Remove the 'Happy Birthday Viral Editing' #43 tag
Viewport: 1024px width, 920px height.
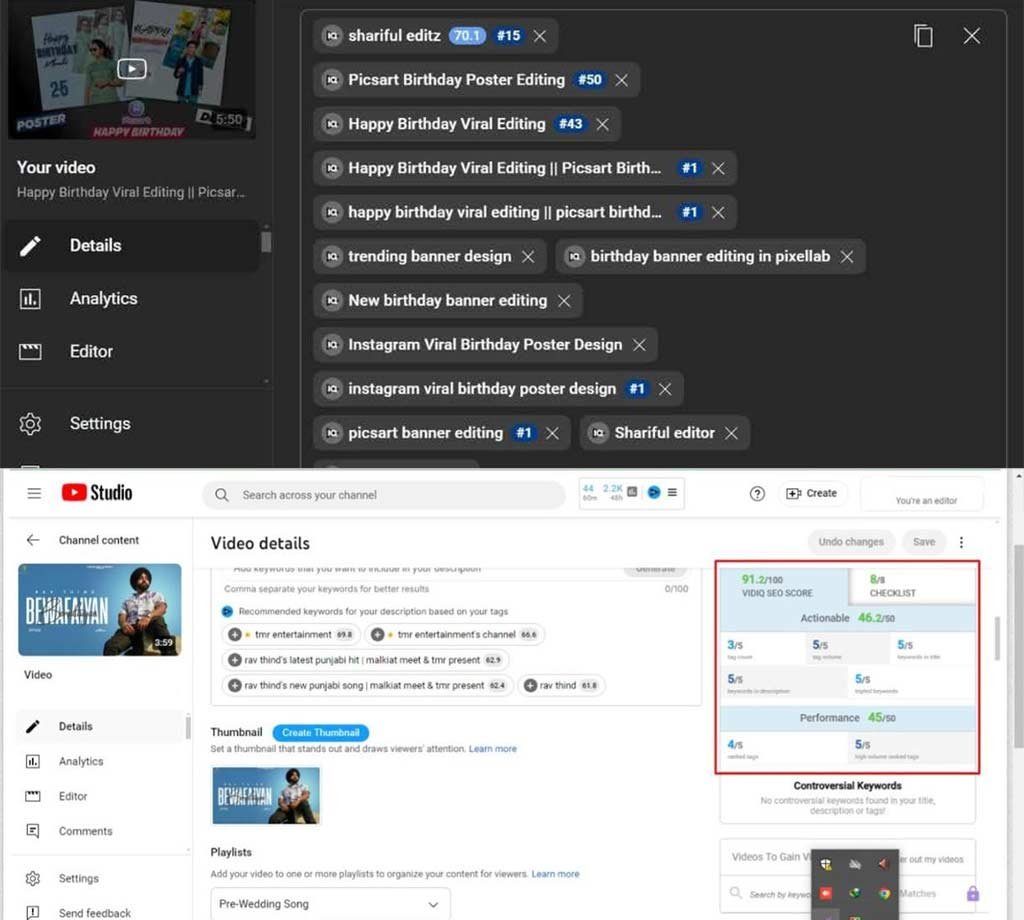[x=602, y=124]
